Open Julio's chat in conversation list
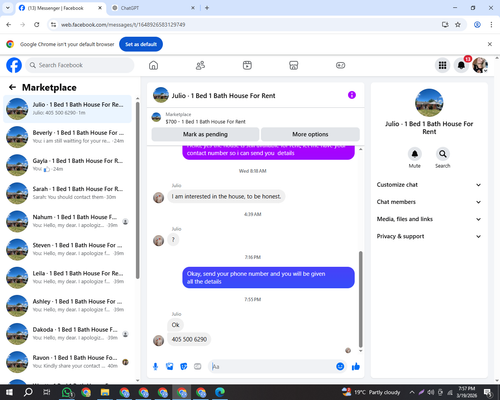 tap(67, 109)
